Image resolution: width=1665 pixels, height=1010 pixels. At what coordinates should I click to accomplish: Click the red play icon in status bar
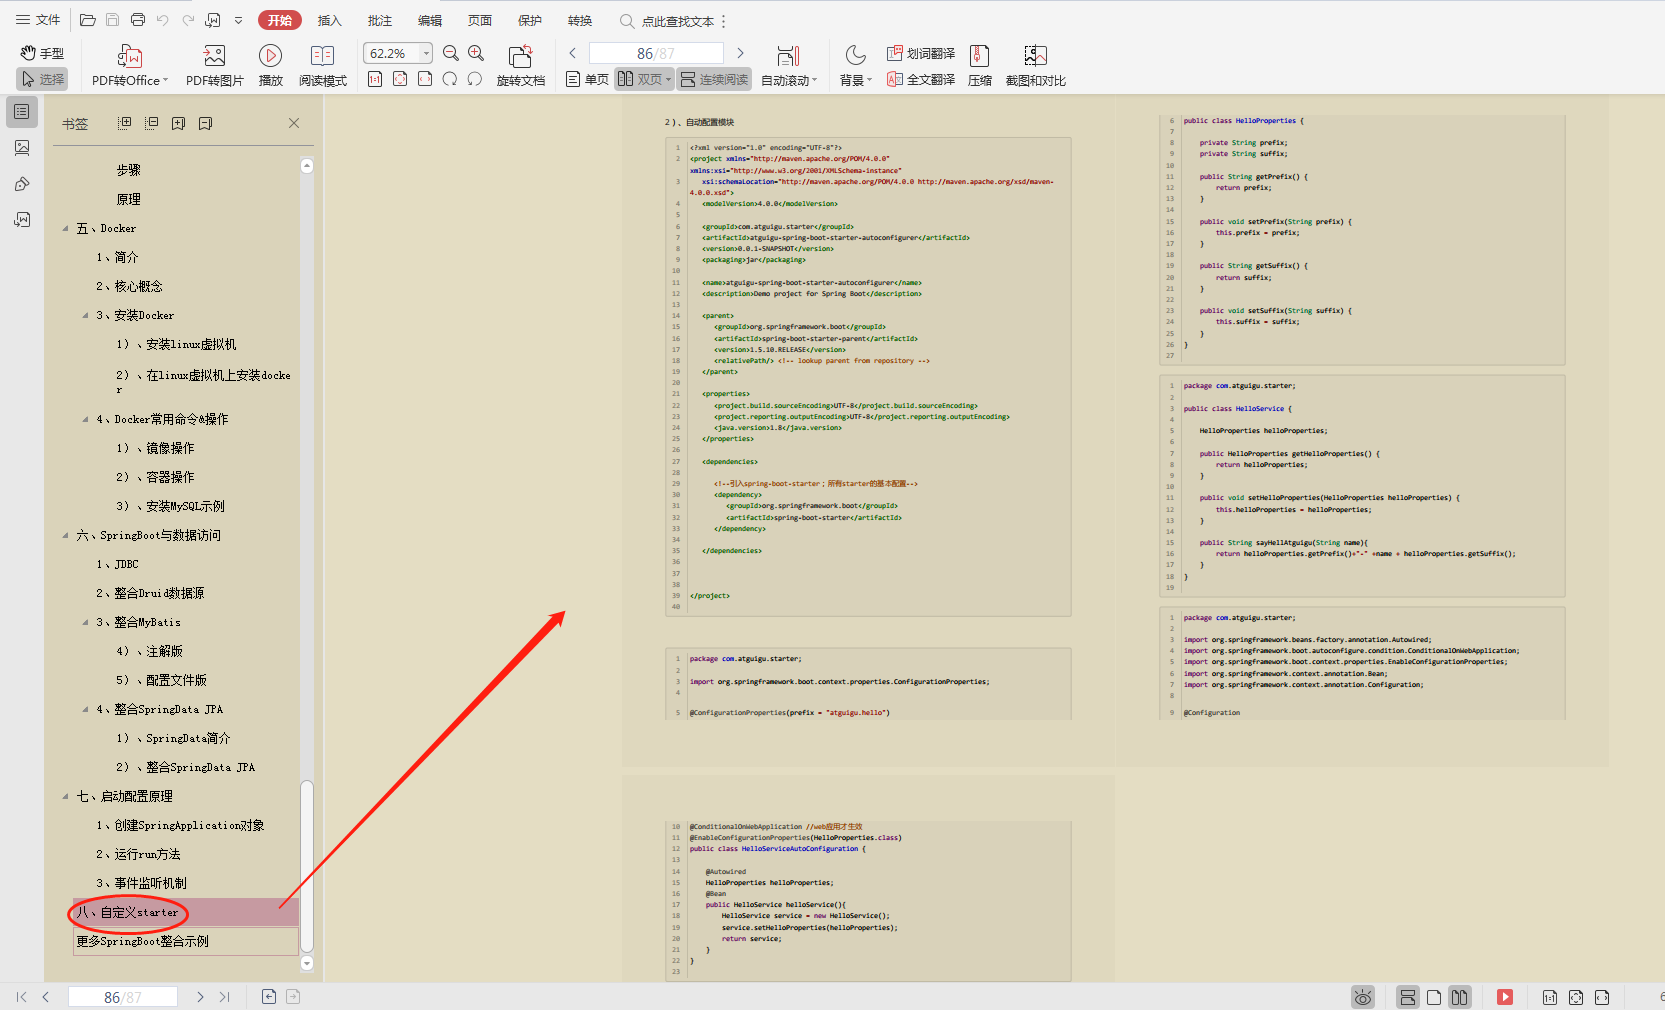(x=1505, y=997)
